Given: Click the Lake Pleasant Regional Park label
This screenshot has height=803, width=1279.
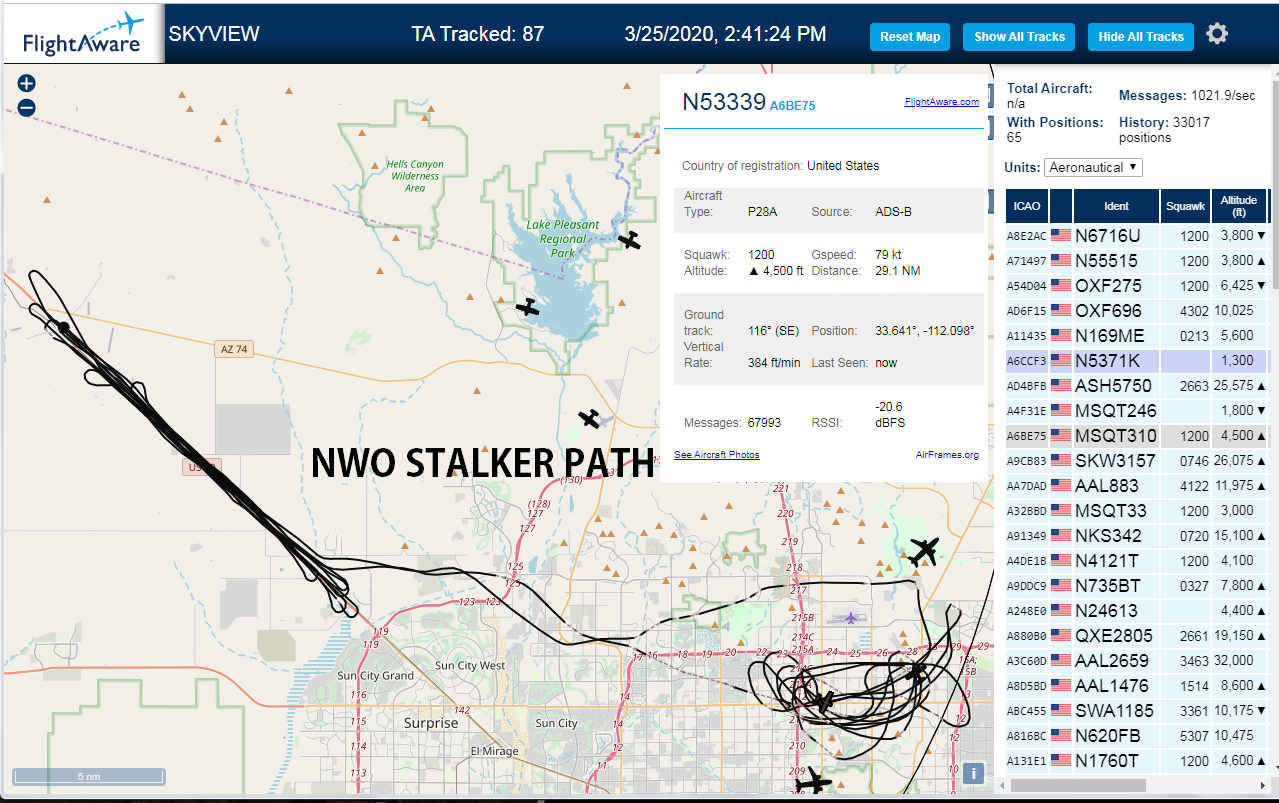Looking at the screenshot, I should point(563,239).
